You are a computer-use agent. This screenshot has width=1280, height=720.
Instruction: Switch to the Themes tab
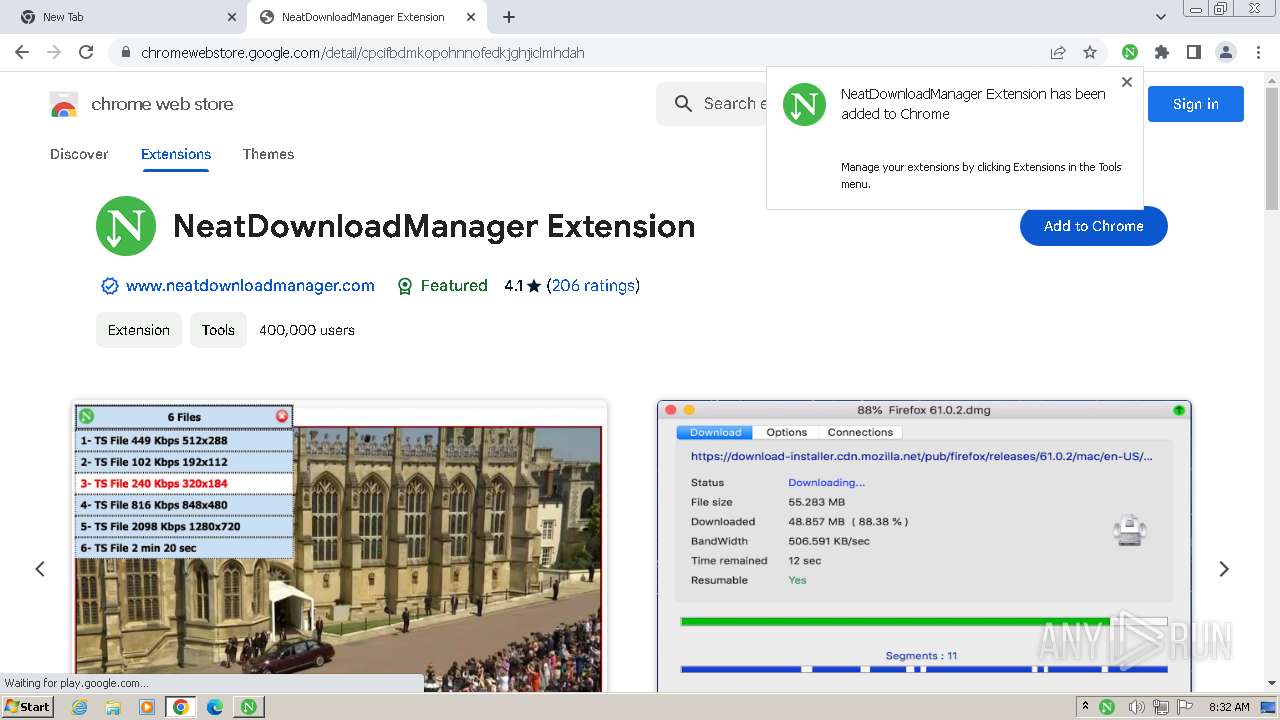[268, 154]
